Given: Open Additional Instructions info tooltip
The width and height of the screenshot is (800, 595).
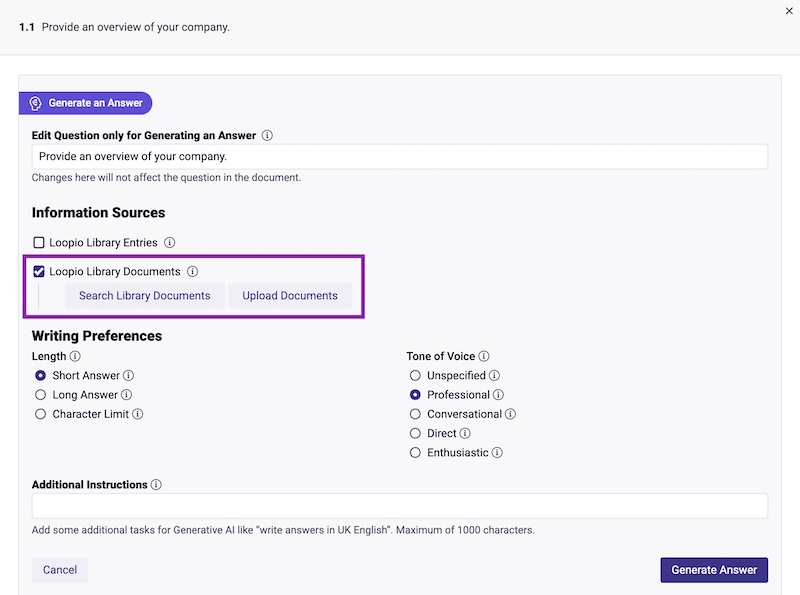Looking at the screenshot, I should [156, 485].
